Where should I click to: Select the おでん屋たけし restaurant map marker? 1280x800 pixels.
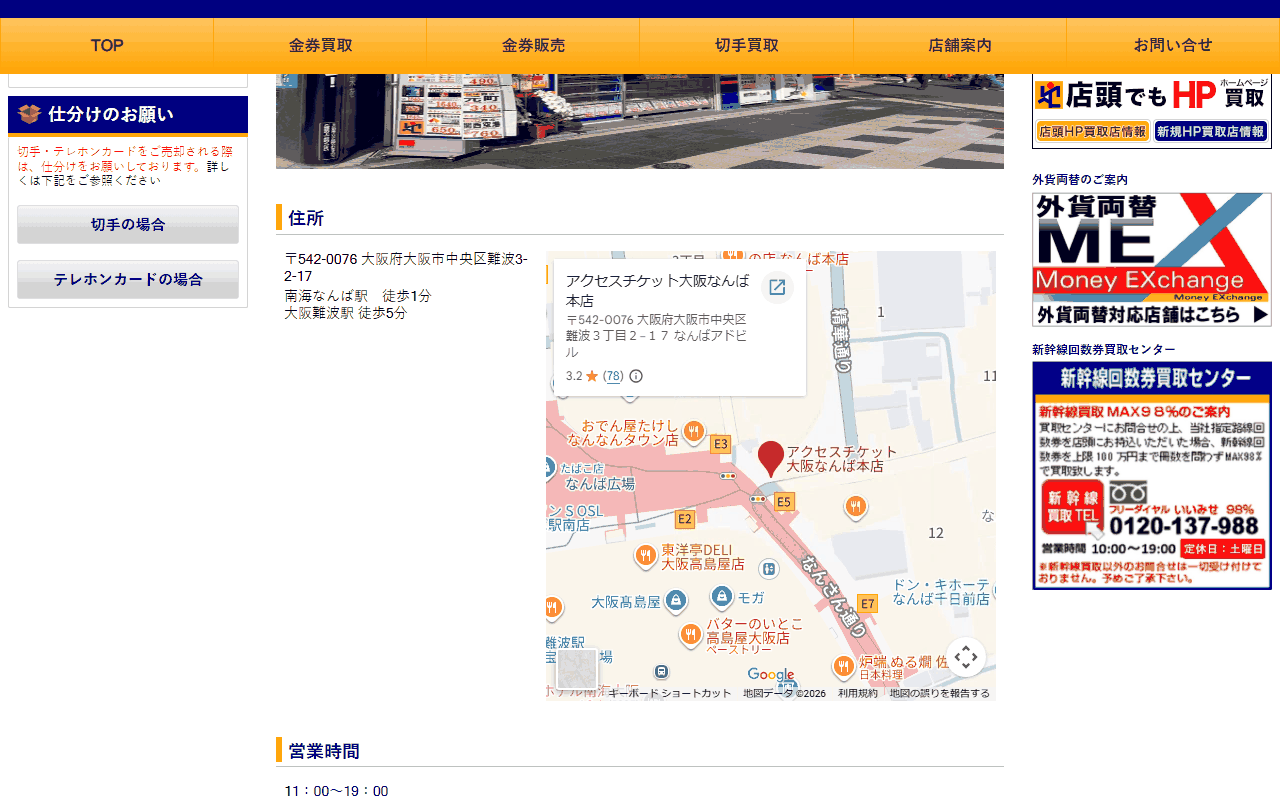point(694,431)
